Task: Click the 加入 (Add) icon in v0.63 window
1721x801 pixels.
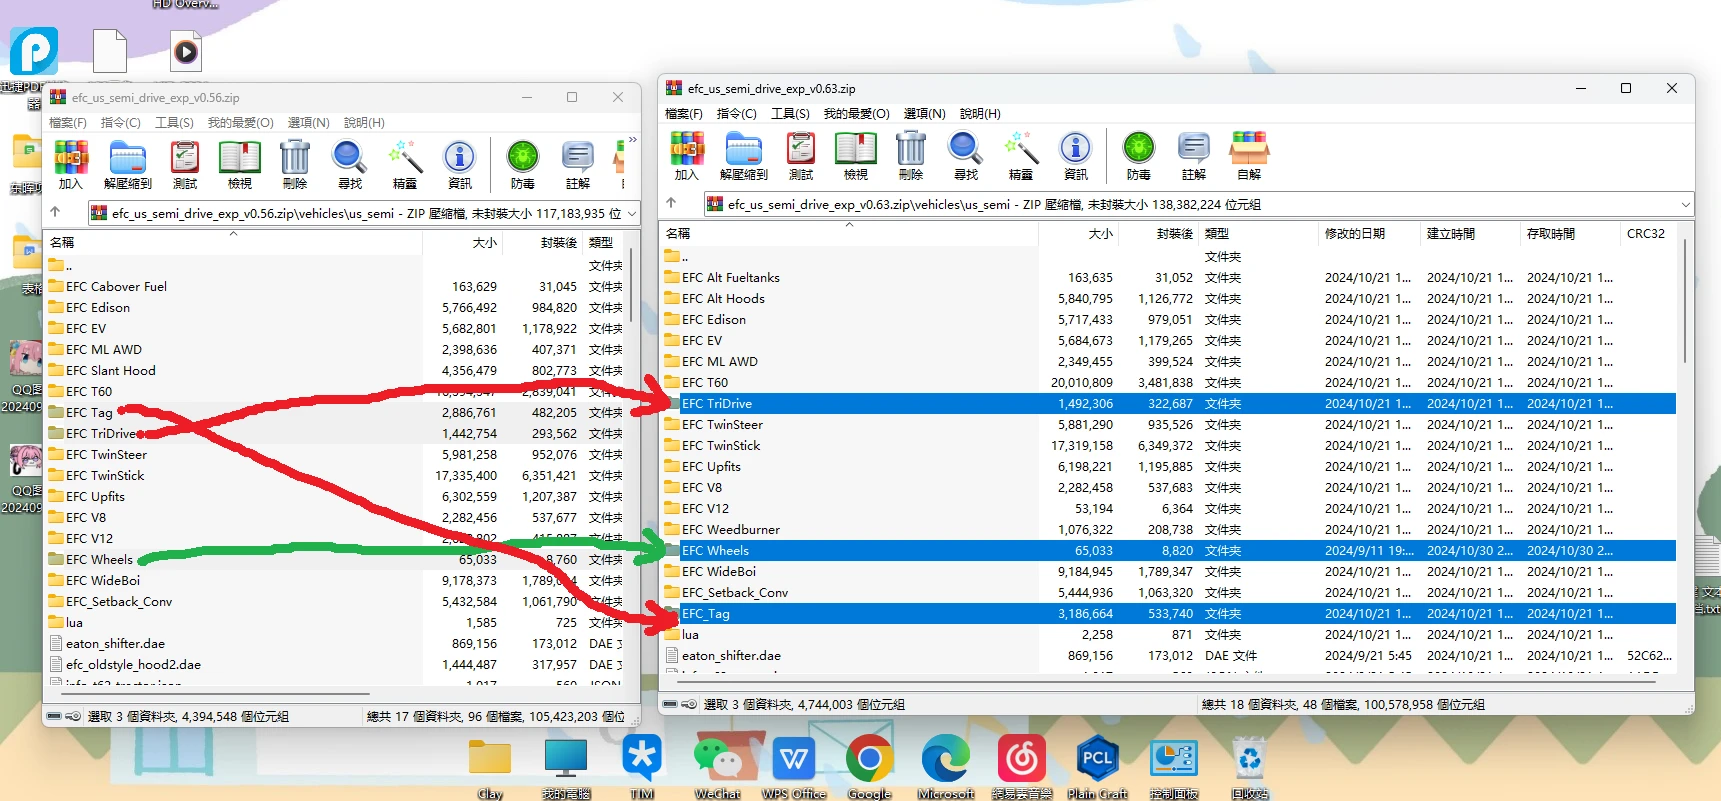Action: pyautogui.click(x=686, y=155)
